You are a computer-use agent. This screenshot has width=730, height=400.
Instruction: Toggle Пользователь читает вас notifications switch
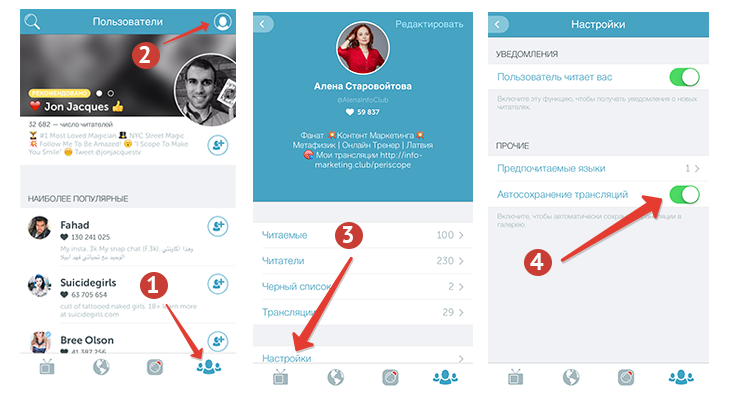point(684,77)
